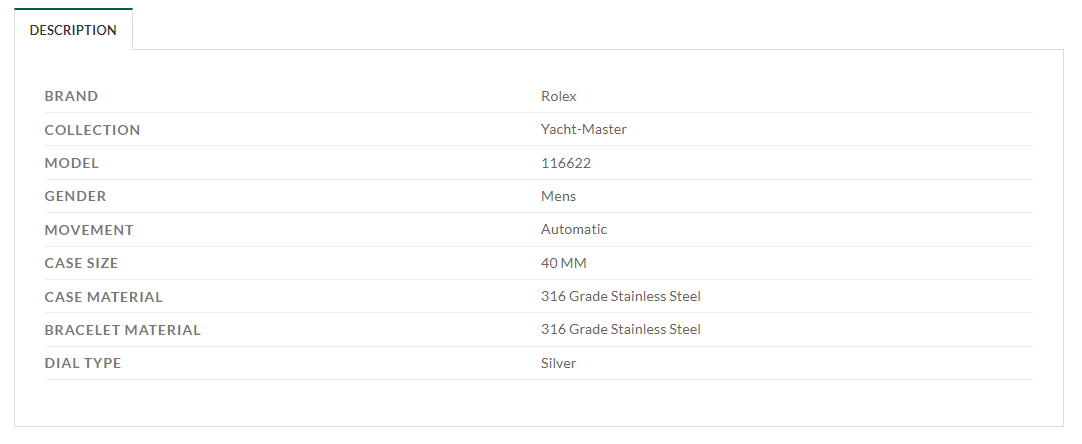Screen dimensions: 1082x444
Task: Select the Case Material stainless steel value
Action: [621, 297]
